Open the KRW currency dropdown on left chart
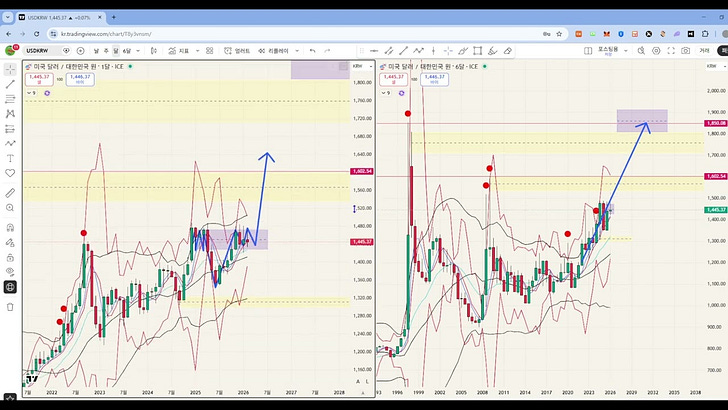The width and height of the screenshot is (728, 410). pos(362,66)
